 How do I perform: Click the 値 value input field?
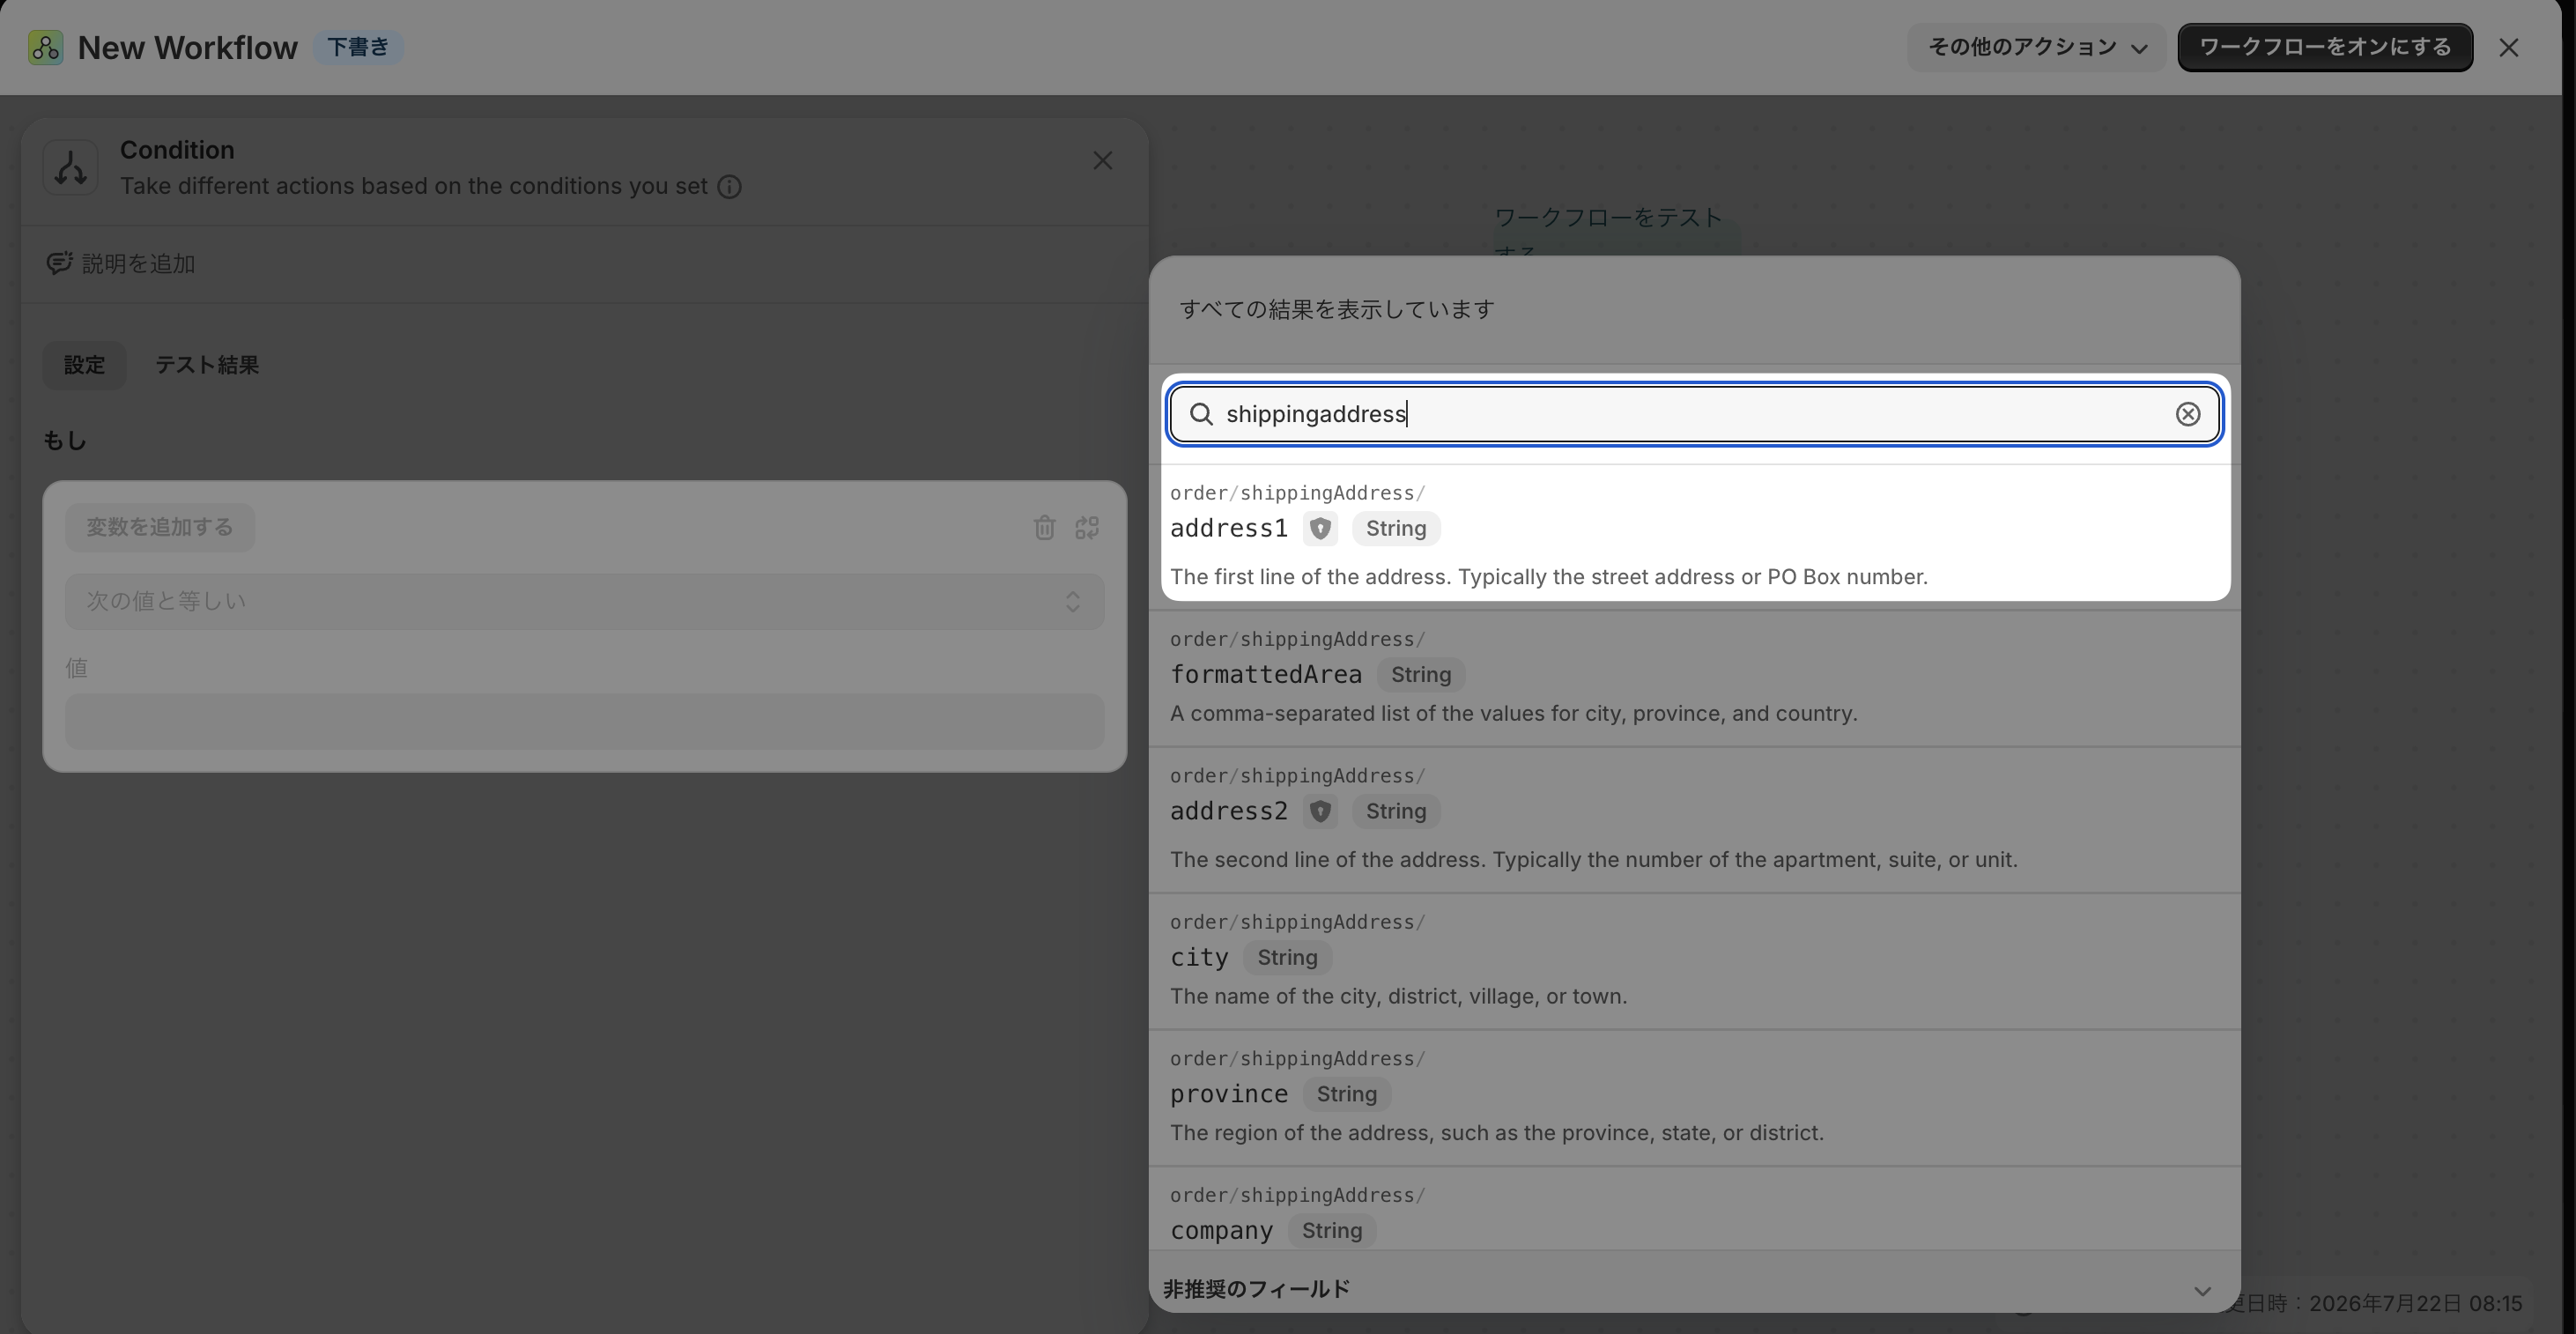coord(584,721)
